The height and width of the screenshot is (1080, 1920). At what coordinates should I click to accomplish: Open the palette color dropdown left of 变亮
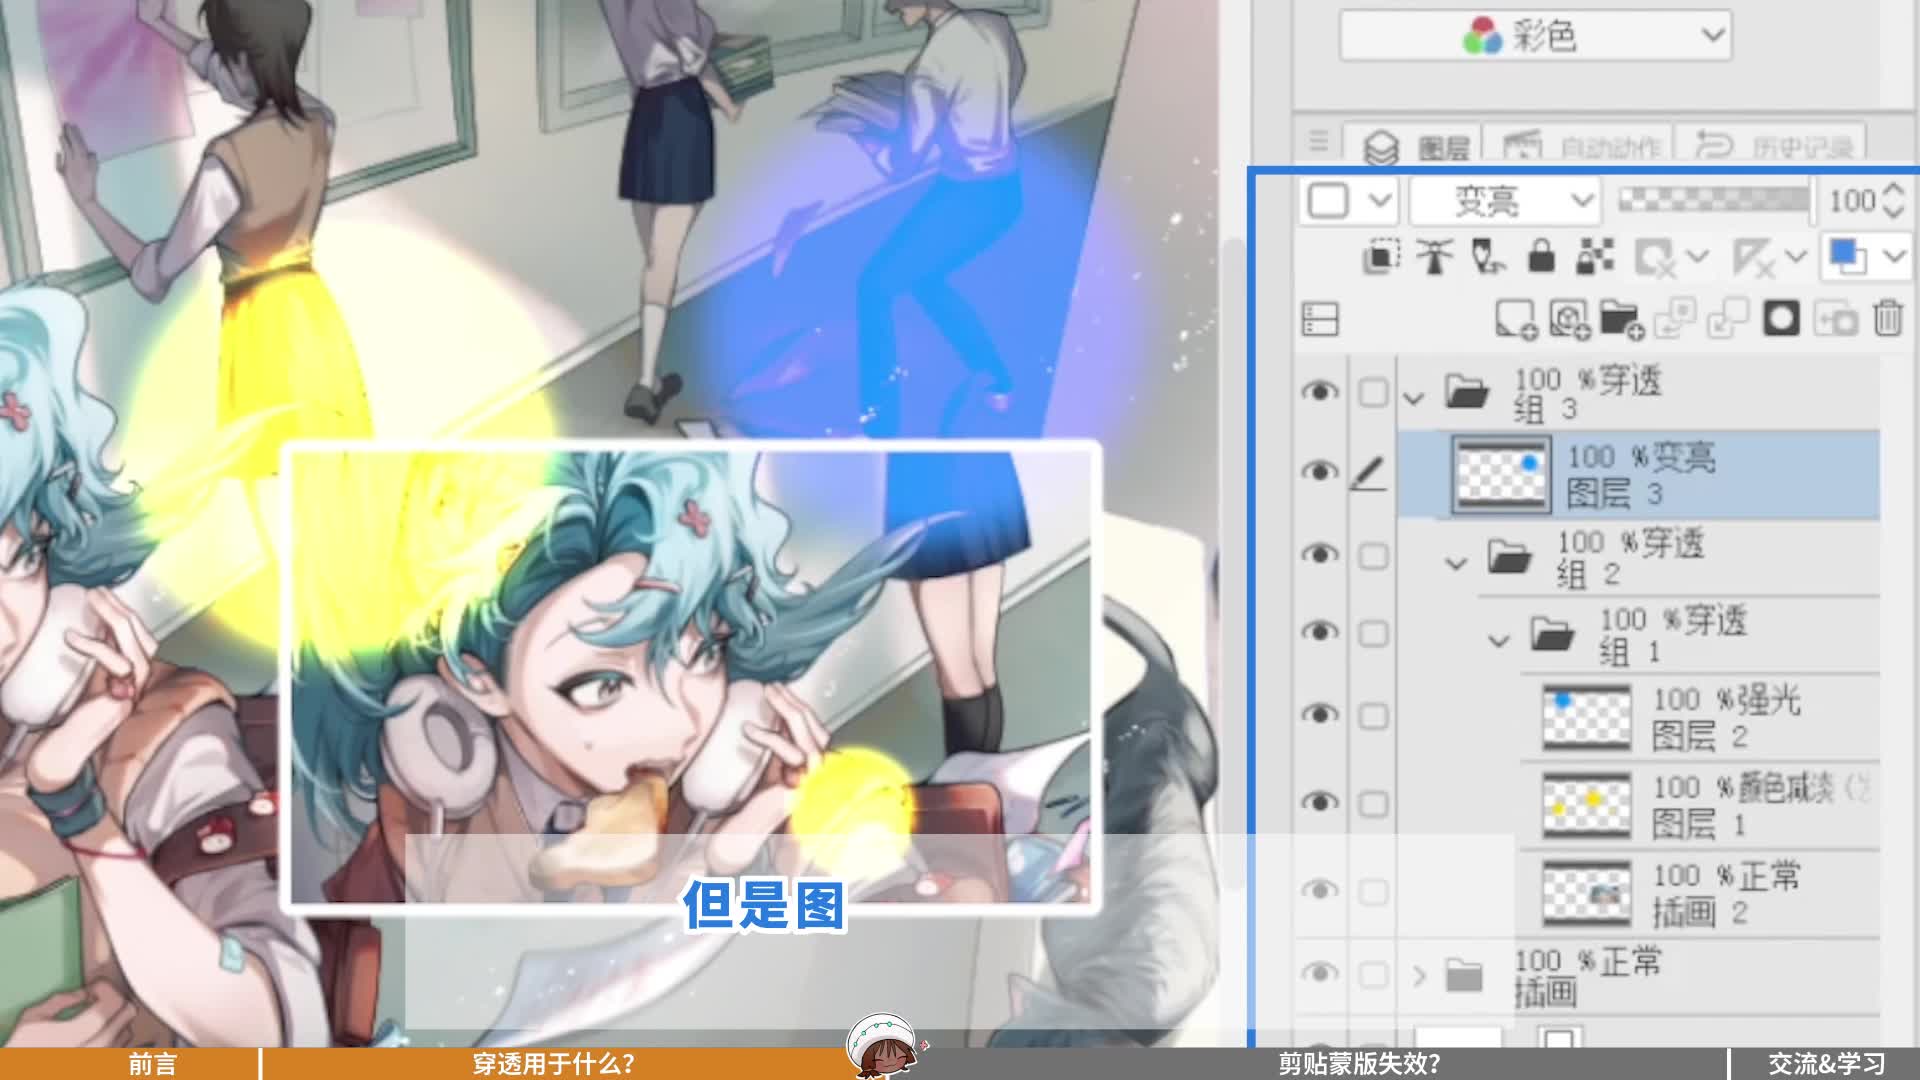(1349, 201)
